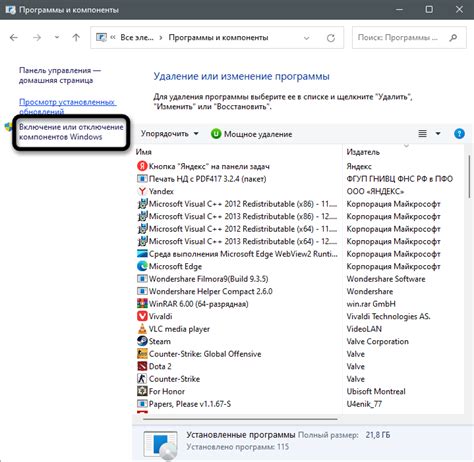Open recent locations dropdown arrow

[x=57, y=37]
